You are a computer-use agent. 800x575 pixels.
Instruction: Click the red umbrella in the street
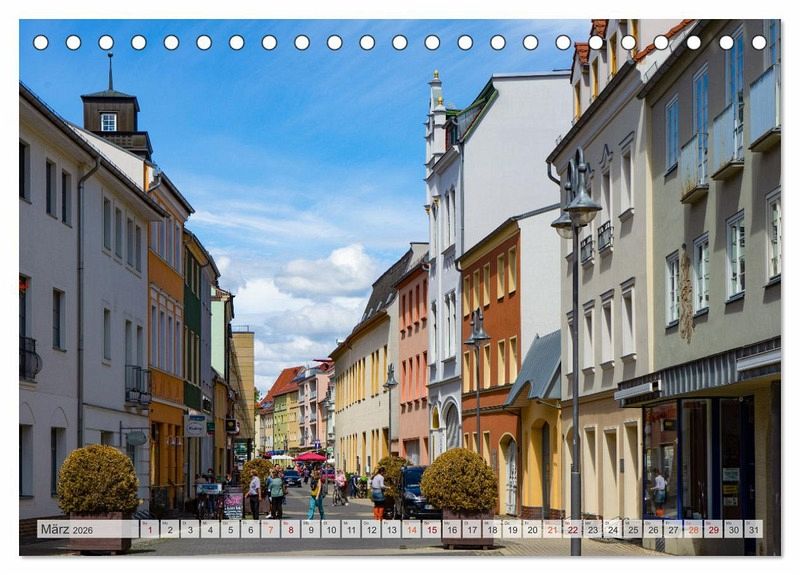[x=311, y=457]
